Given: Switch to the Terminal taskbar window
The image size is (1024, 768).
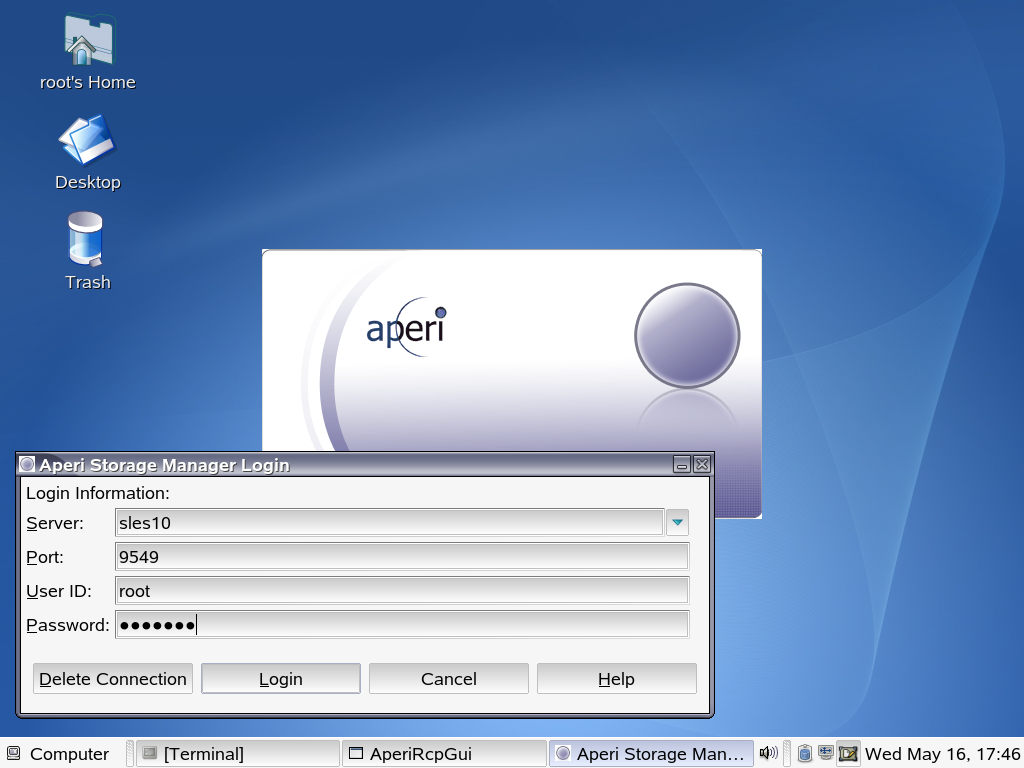Looking at the screenshot, I should (238, 754).
